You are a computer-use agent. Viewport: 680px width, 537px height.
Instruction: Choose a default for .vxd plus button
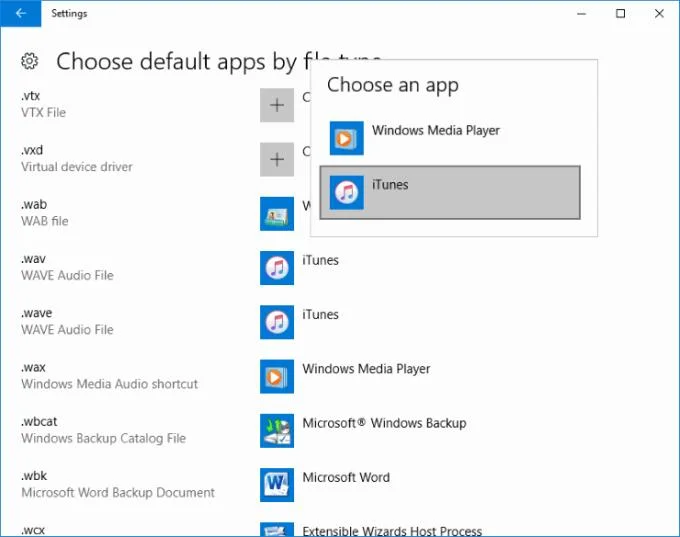click(x=277, y=160)
